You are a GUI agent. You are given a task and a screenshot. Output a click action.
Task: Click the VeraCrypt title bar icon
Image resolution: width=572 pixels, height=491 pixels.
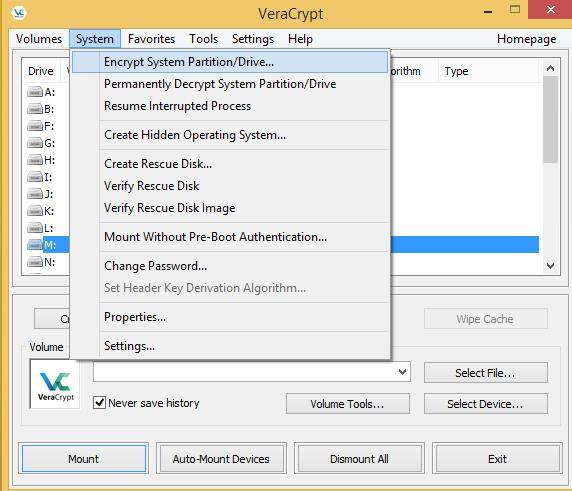[19, 13]
